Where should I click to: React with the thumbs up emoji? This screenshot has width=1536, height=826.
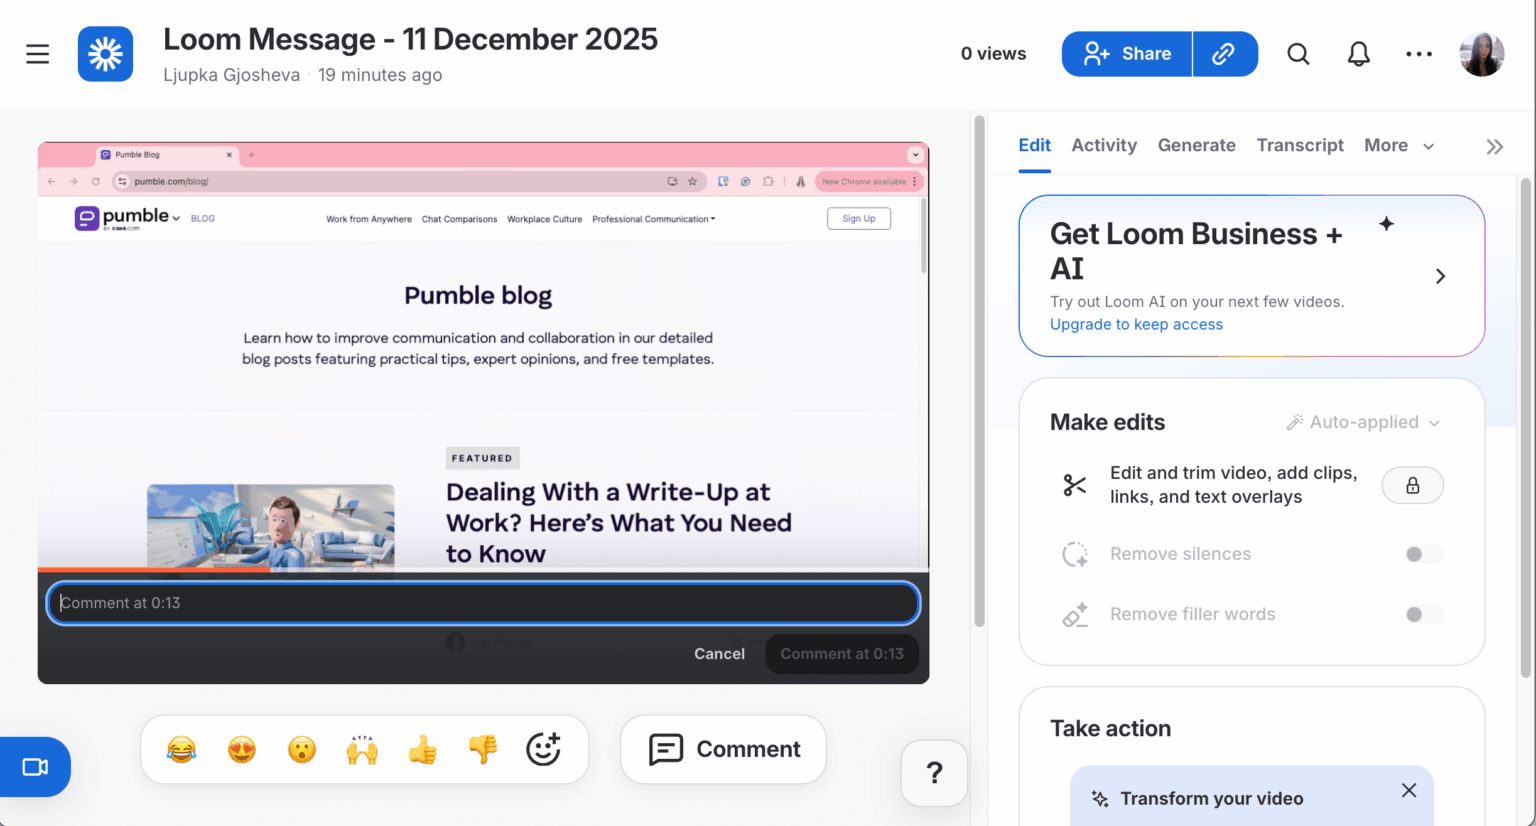point(422,749)
